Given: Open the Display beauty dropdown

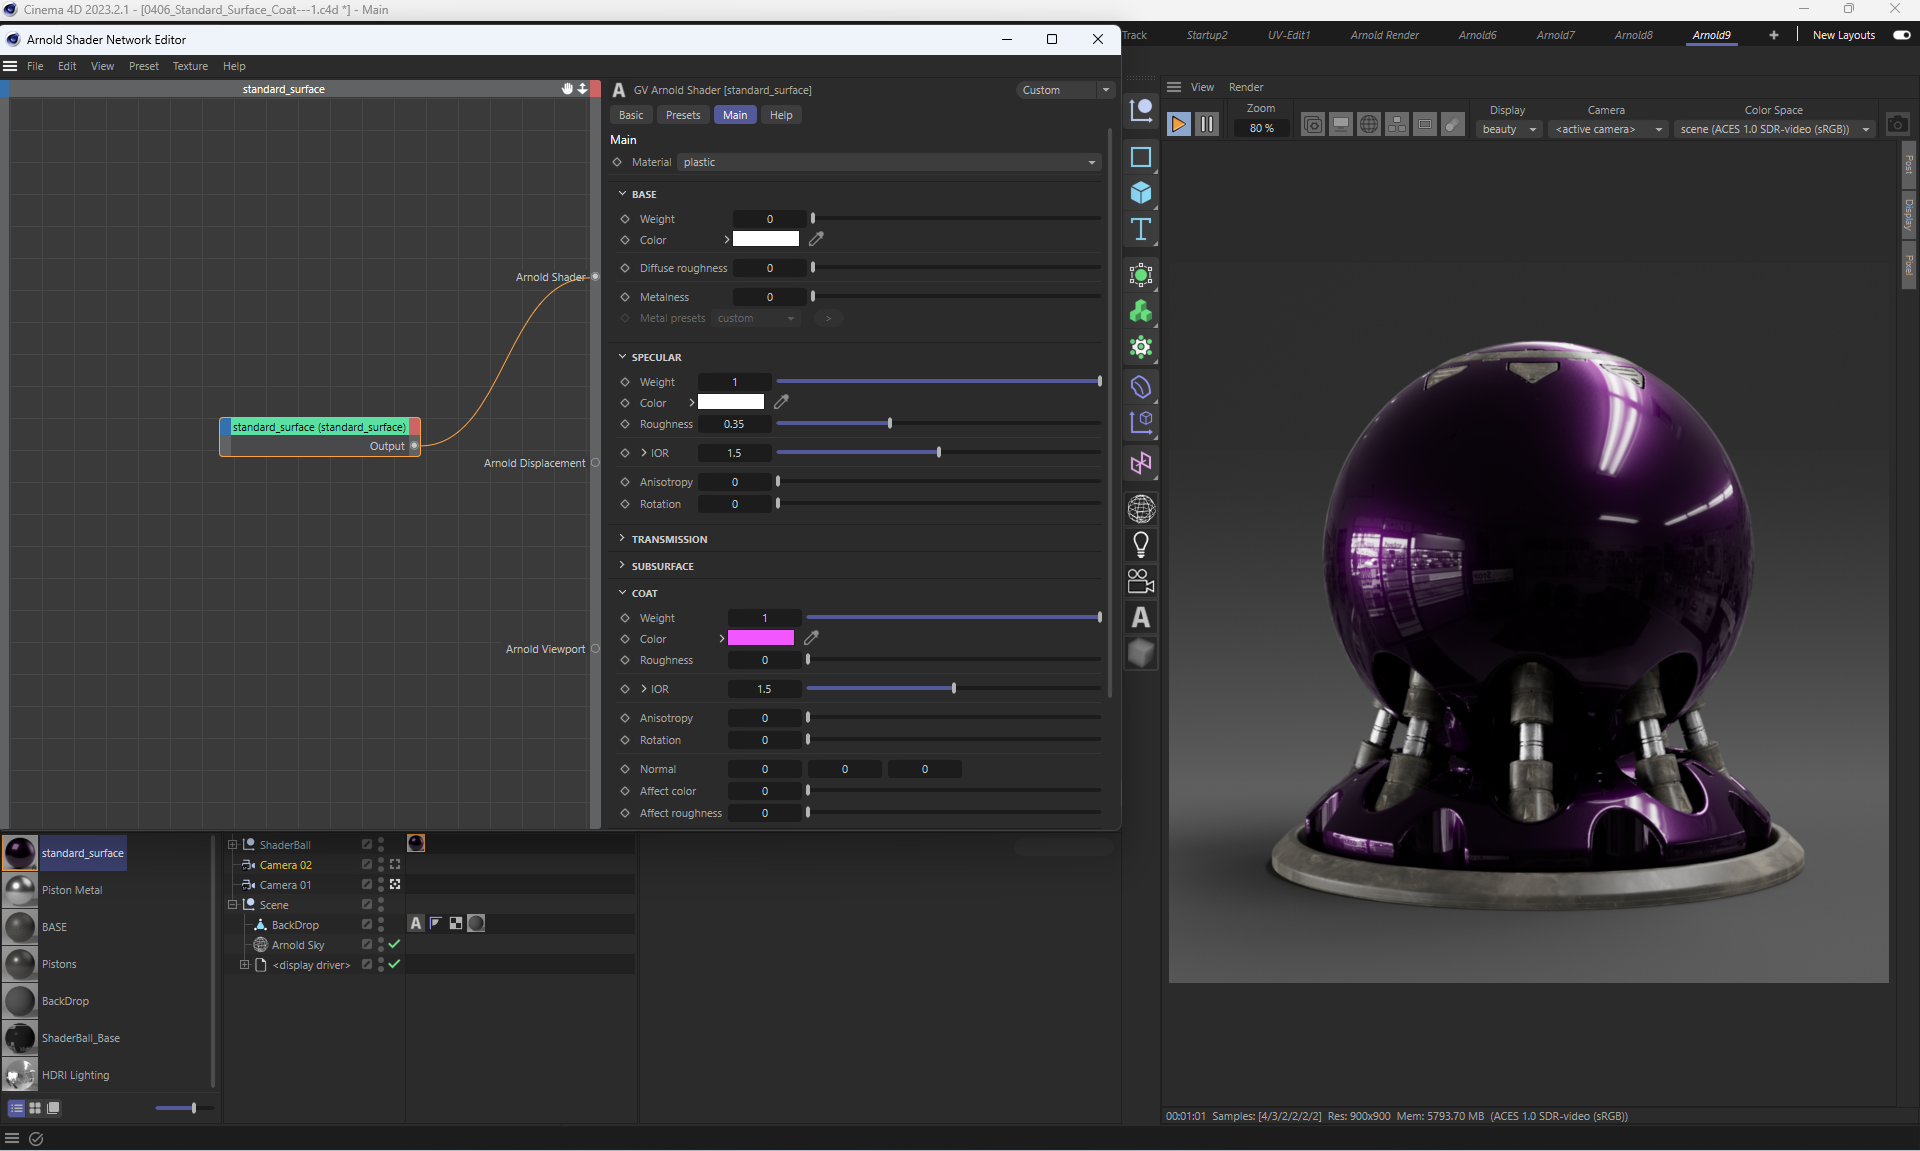Looking at the screenshot, I should [x=1508, y=129].
